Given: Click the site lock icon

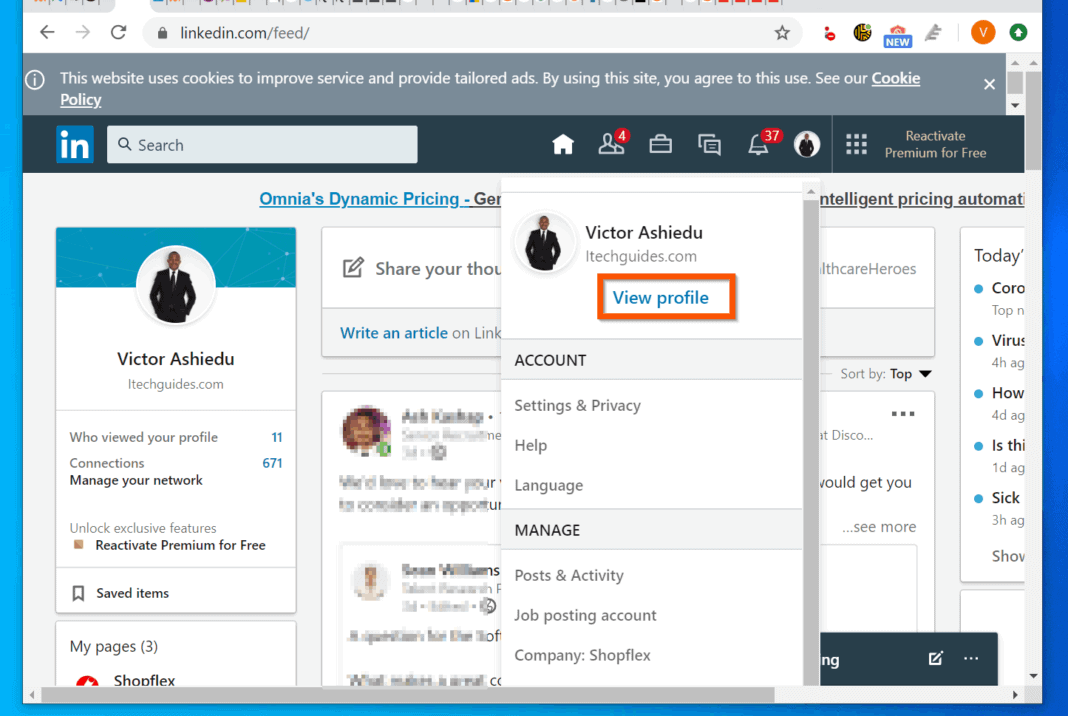Looking at the screenshot, I should pos(162,33).
